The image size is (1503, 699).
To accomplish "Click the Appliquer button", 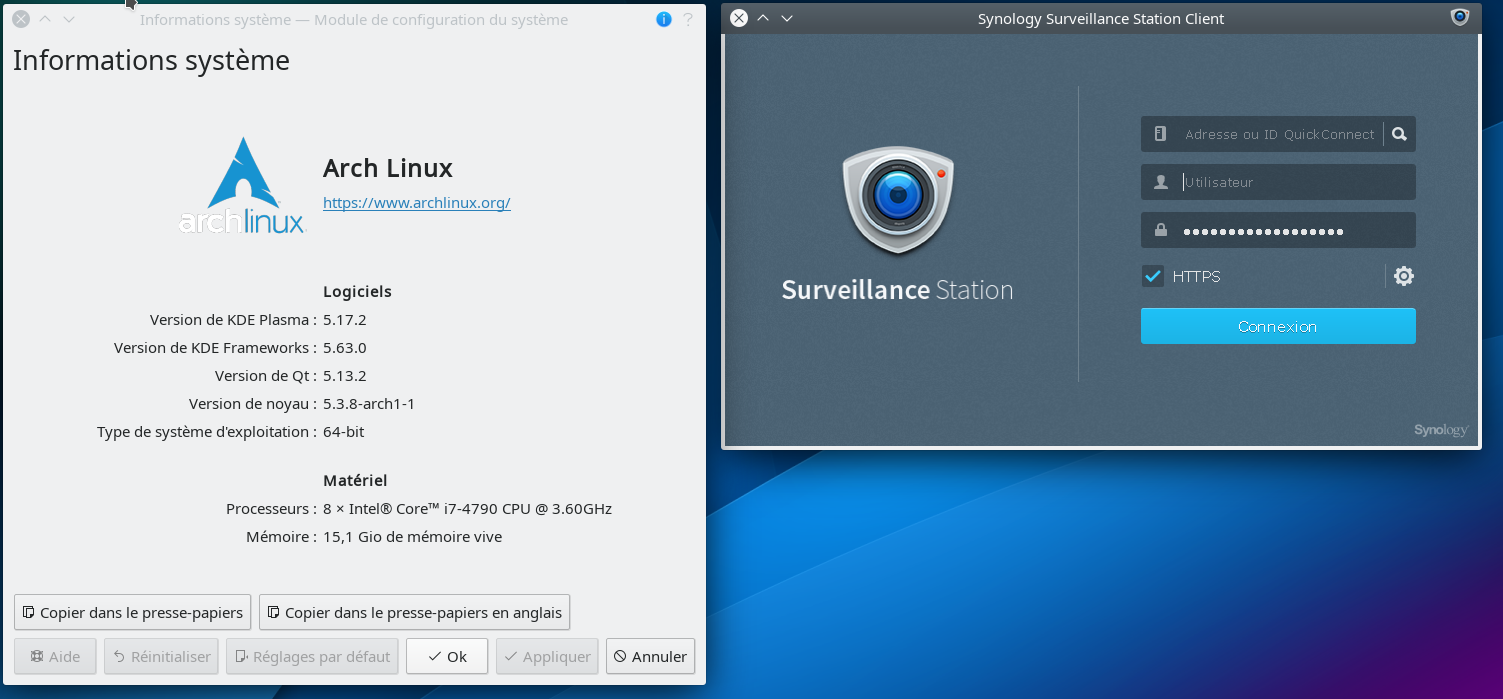I will [x=547, y=656].
